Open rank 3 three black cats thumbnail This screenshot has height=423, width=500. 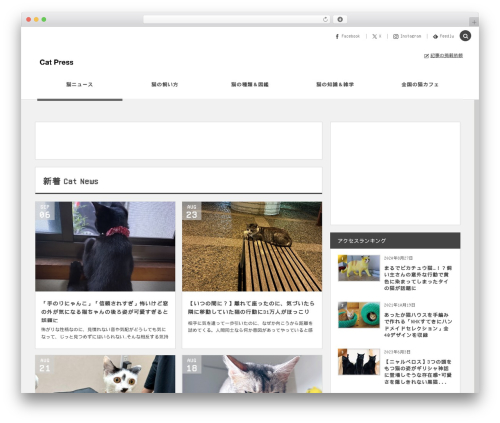(x=359, y=362)
